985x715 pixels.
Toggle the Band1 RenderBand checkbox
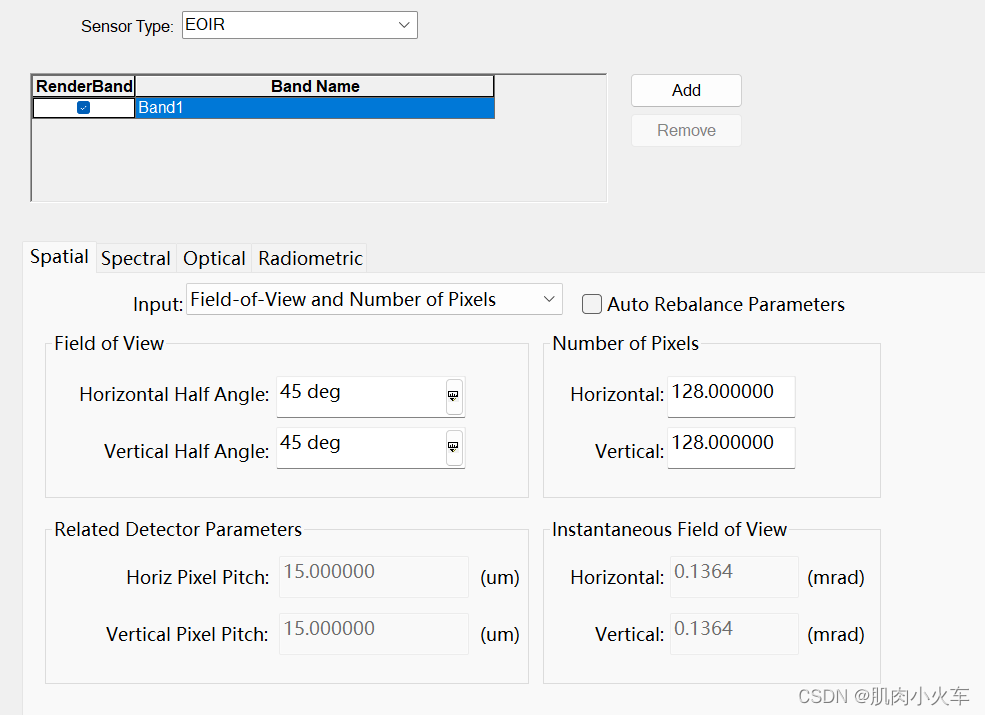coord(84,108)
